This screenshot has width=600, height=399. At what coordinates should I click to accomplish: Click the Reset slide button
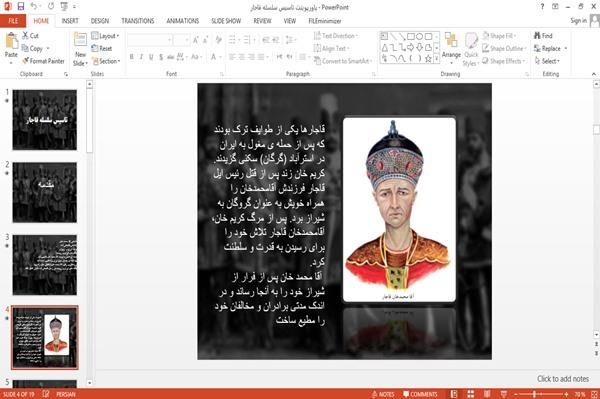pyautogui.click(x=102, y=48)
